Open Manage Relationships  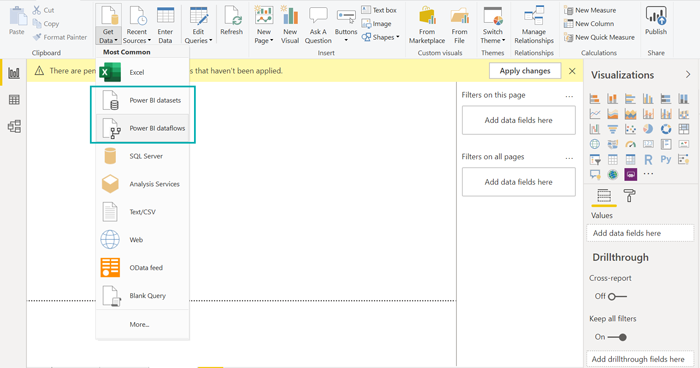(534, 25)
